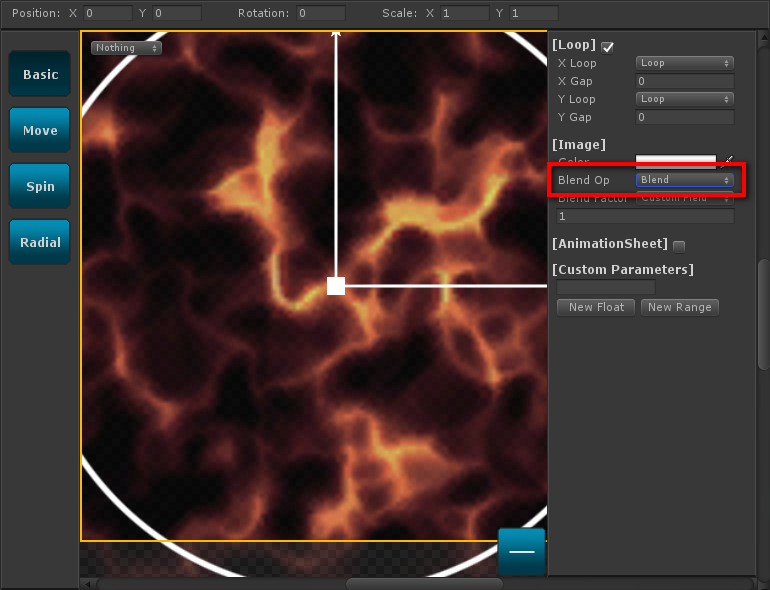Click the X Loop label
Screen dimensions: 770x590
point(577,63)
